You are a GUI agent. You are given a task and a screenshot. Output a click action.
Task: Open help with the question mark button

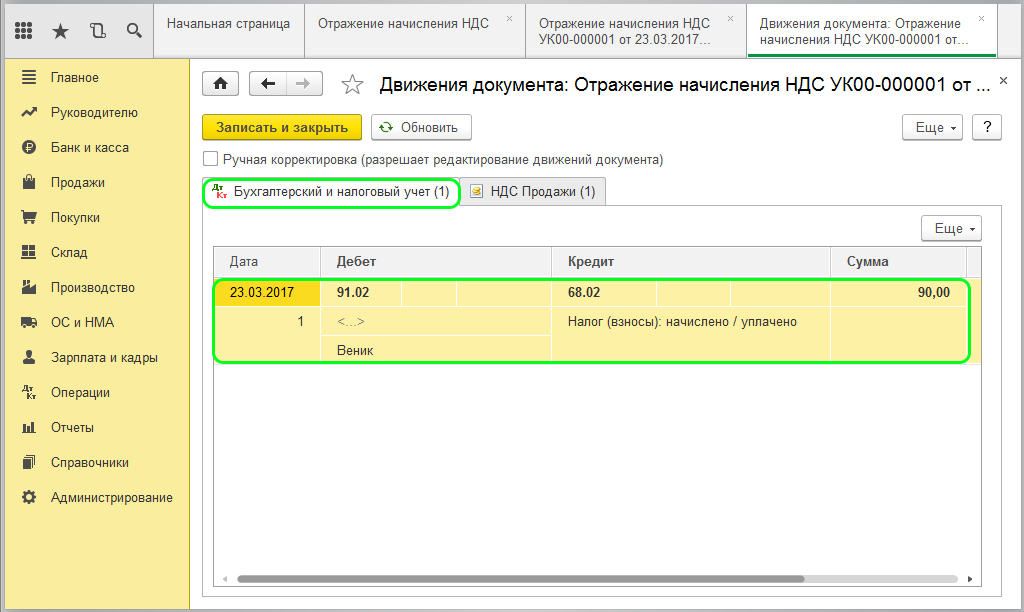[987, 127]
